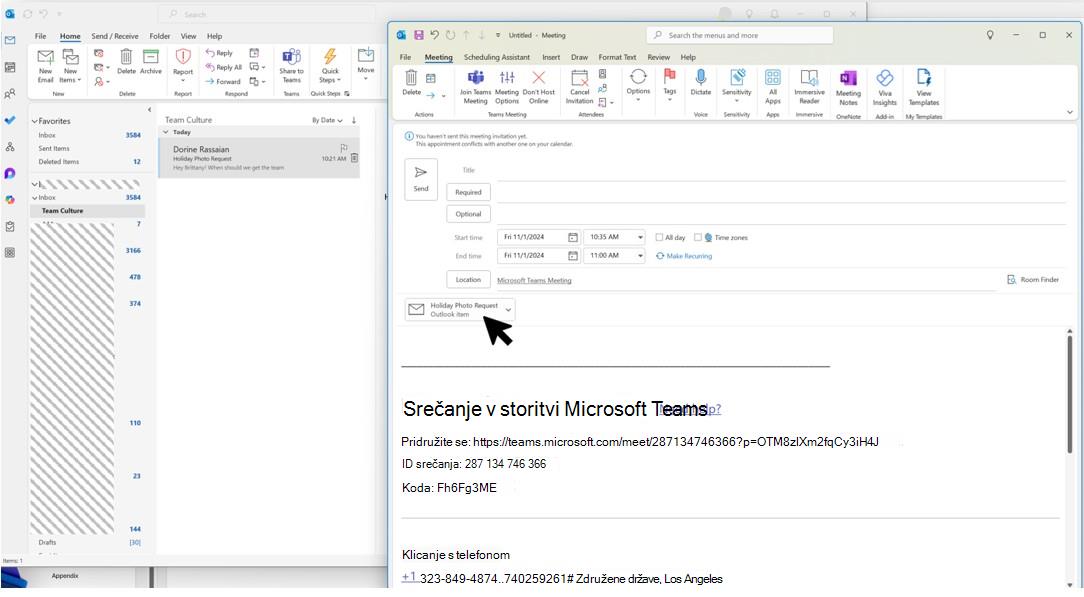Image resolution: width=1084 pixels, height=597 pixels.
Task: Open Sensitivity dropdown
Action: (x=737, y=86)
